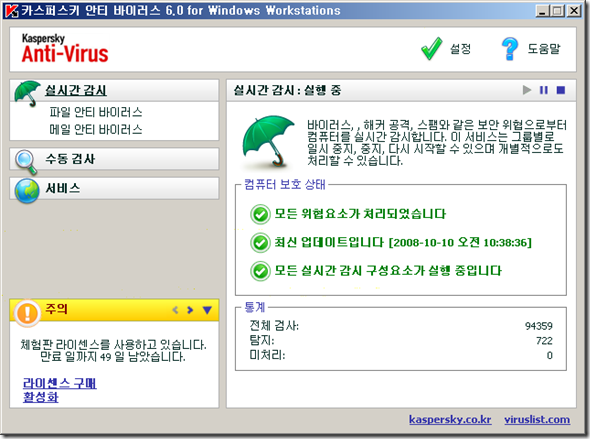Open the kaspersky.co.kr link
This screenshot has height=439, width=590.
pos(450,419)
